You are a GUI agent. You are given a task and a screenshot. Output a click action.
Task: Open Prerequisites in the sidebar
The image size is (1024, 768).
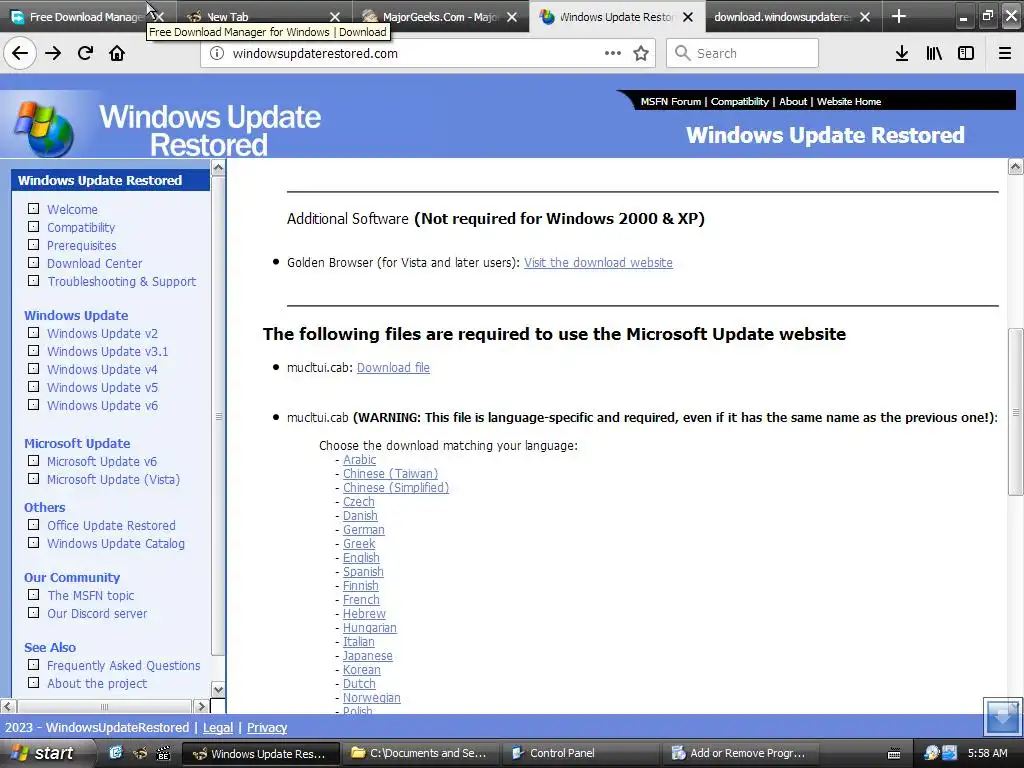(82, 246)
